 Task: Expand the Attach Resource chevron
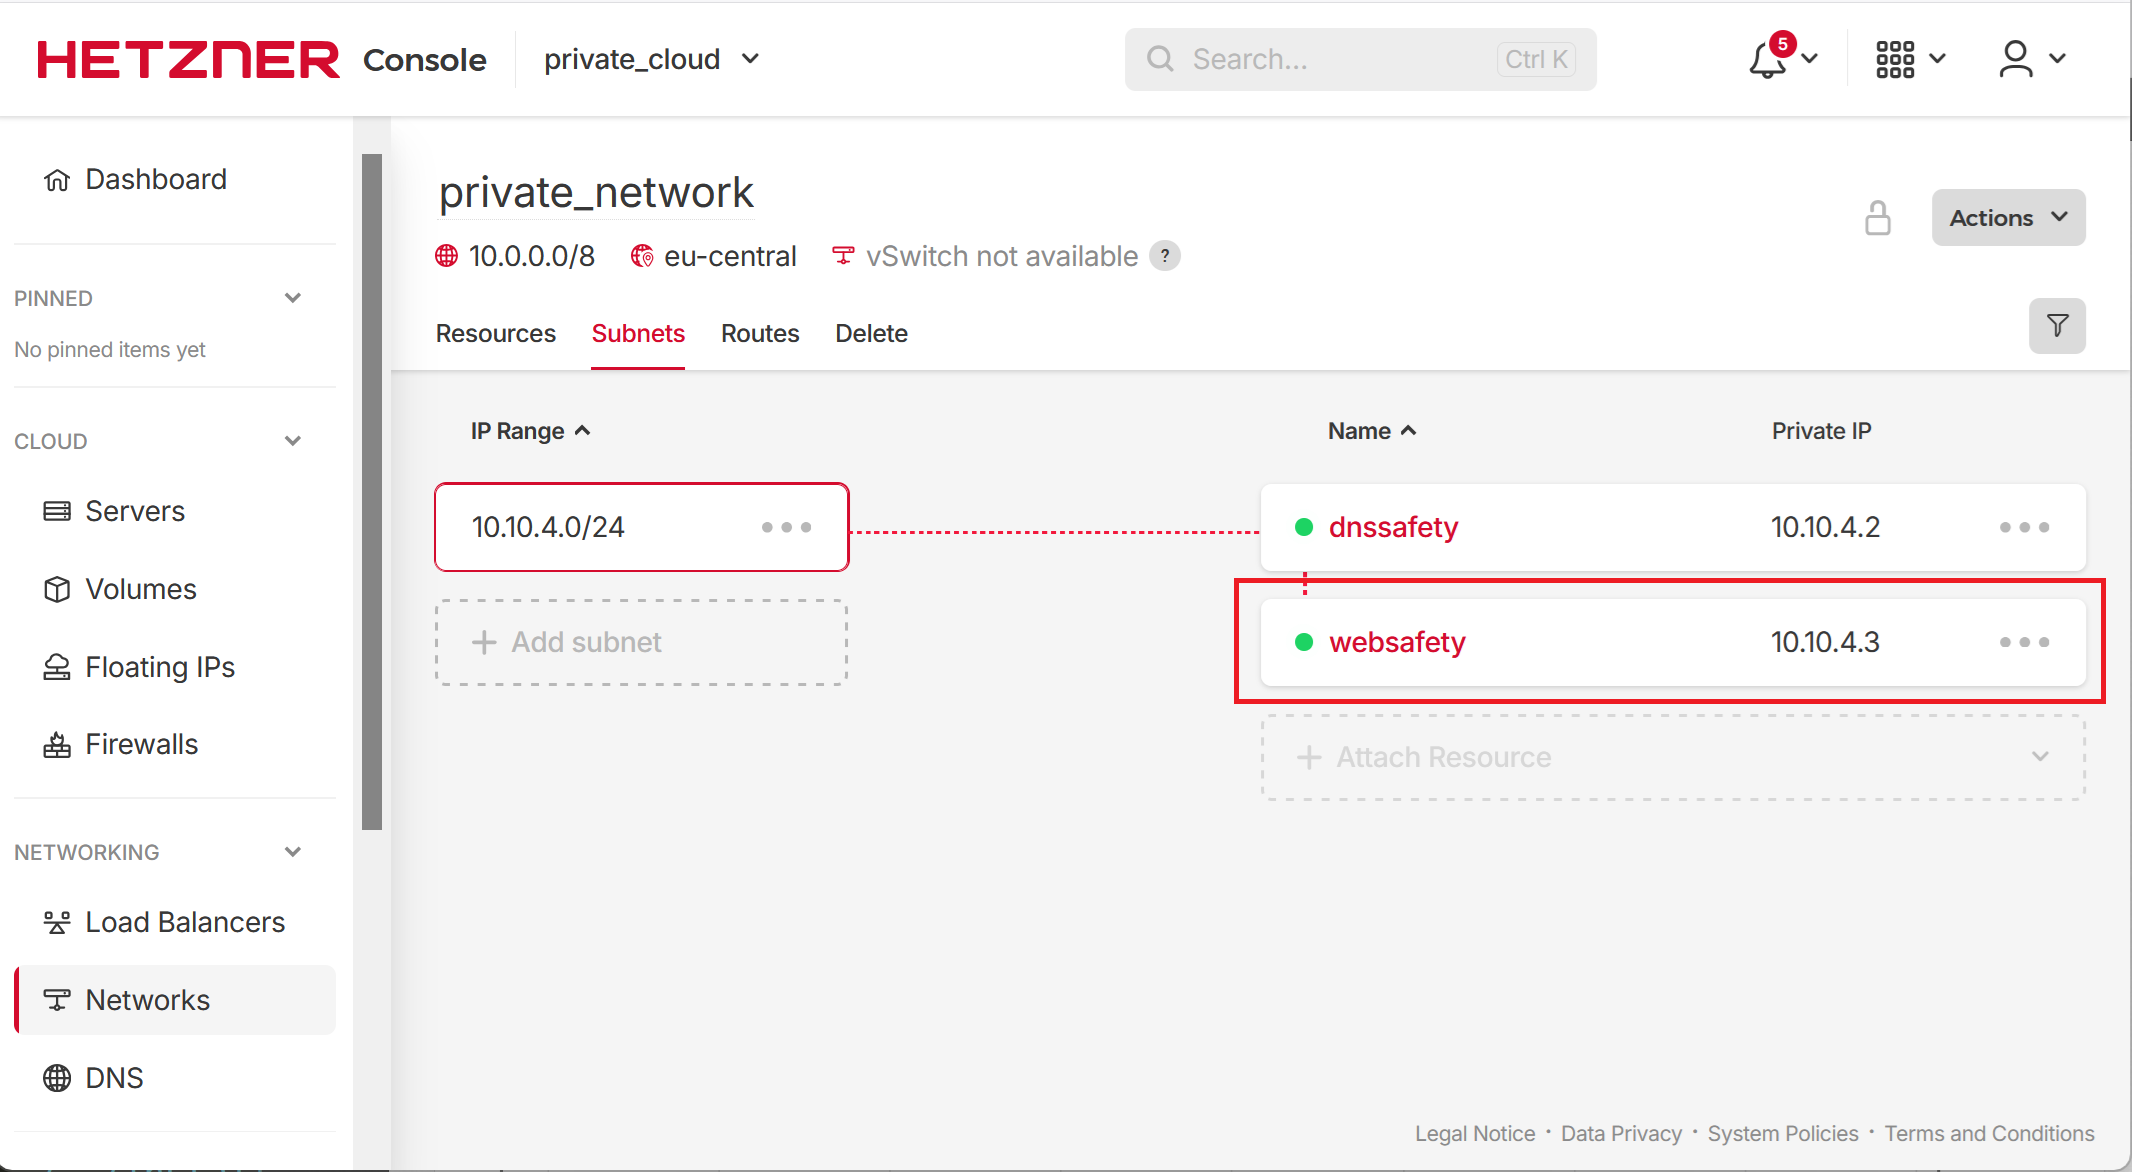[x=2041, y=757]
